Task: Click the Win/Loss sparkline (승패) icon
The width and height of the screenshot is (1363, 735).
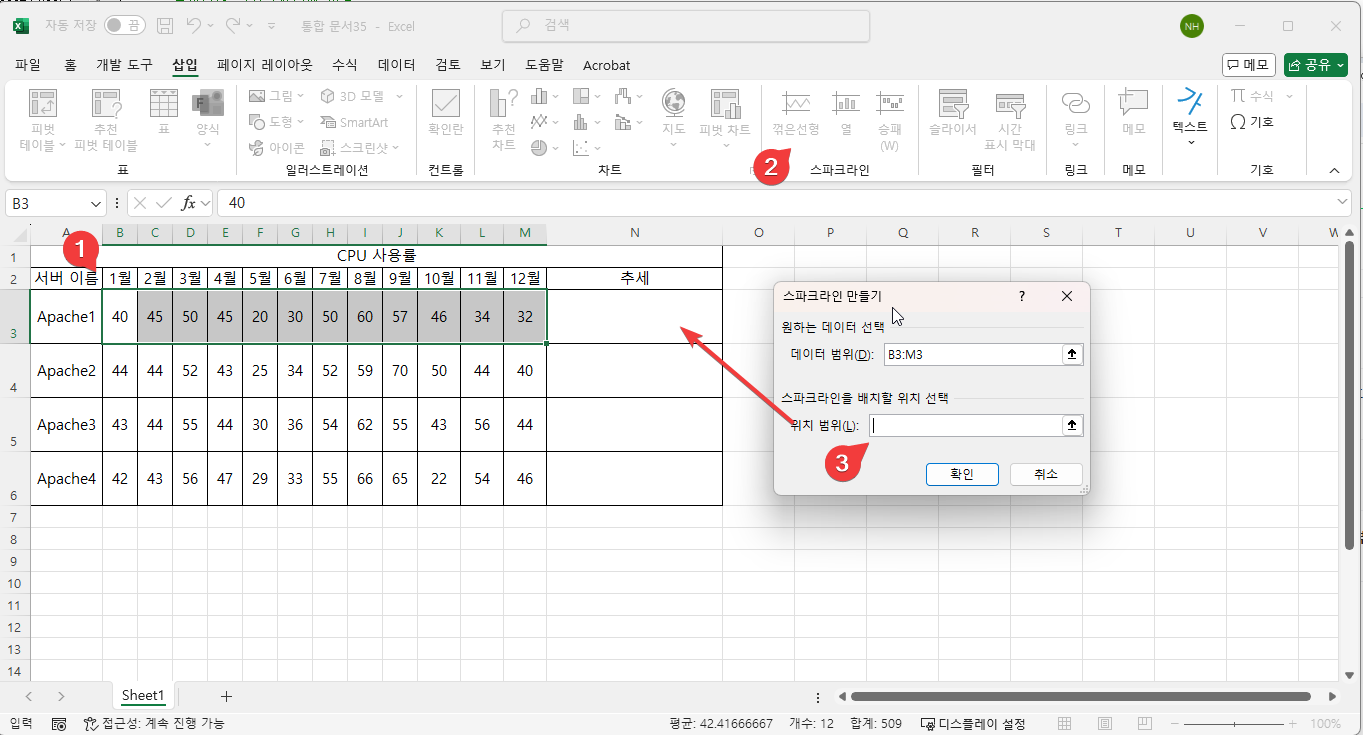Action: coord(890,103)
